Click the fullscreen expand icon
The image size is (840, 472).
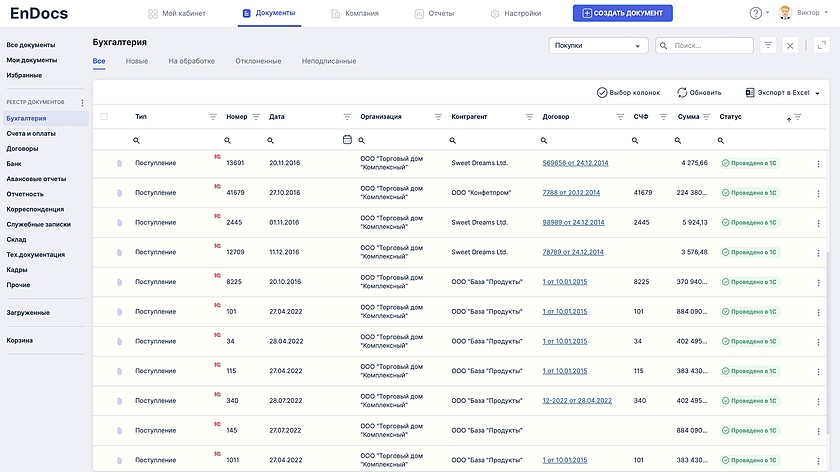(x=820, y=45)
